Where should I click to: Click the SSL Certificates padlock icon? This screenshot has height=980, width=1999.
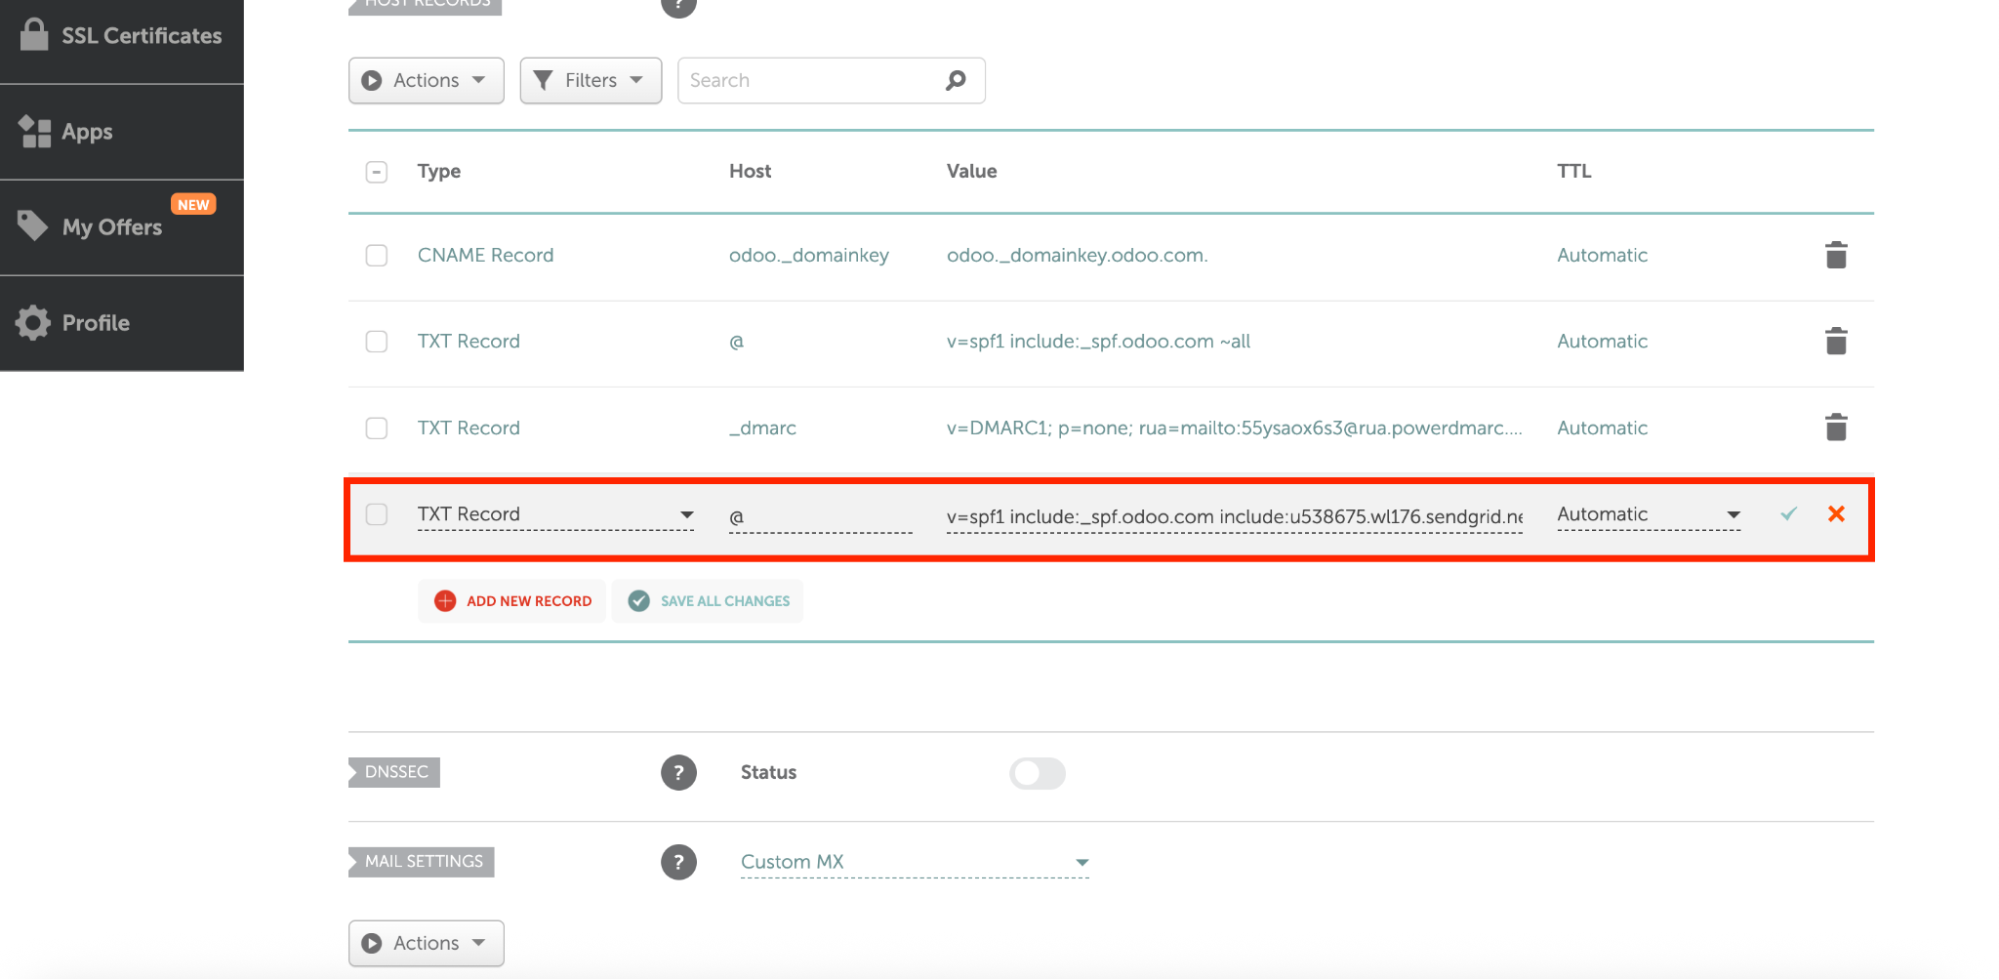(34, 35)
